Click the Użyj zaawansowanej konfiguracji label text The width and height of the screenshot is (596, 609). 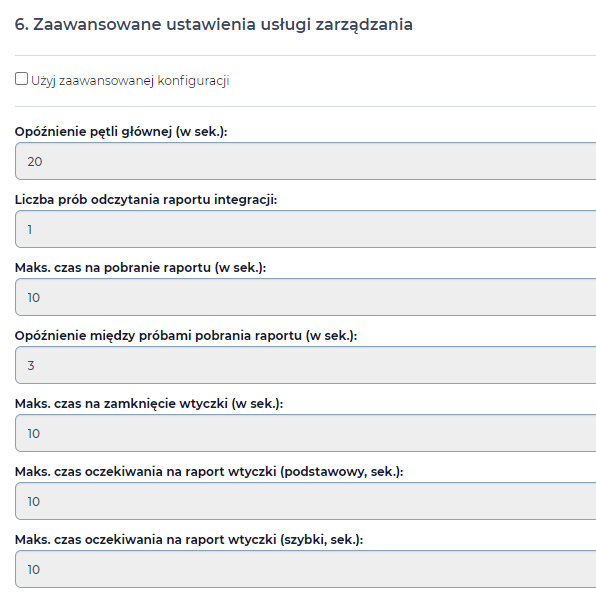tap(130, 81)
